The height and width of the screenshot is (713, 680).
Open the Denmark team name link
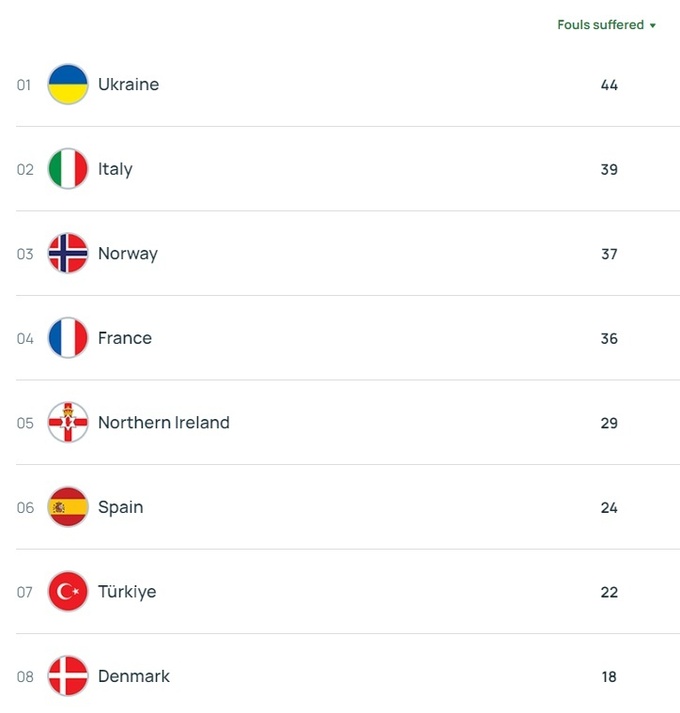pyautogui.click(x=134, y=676)
